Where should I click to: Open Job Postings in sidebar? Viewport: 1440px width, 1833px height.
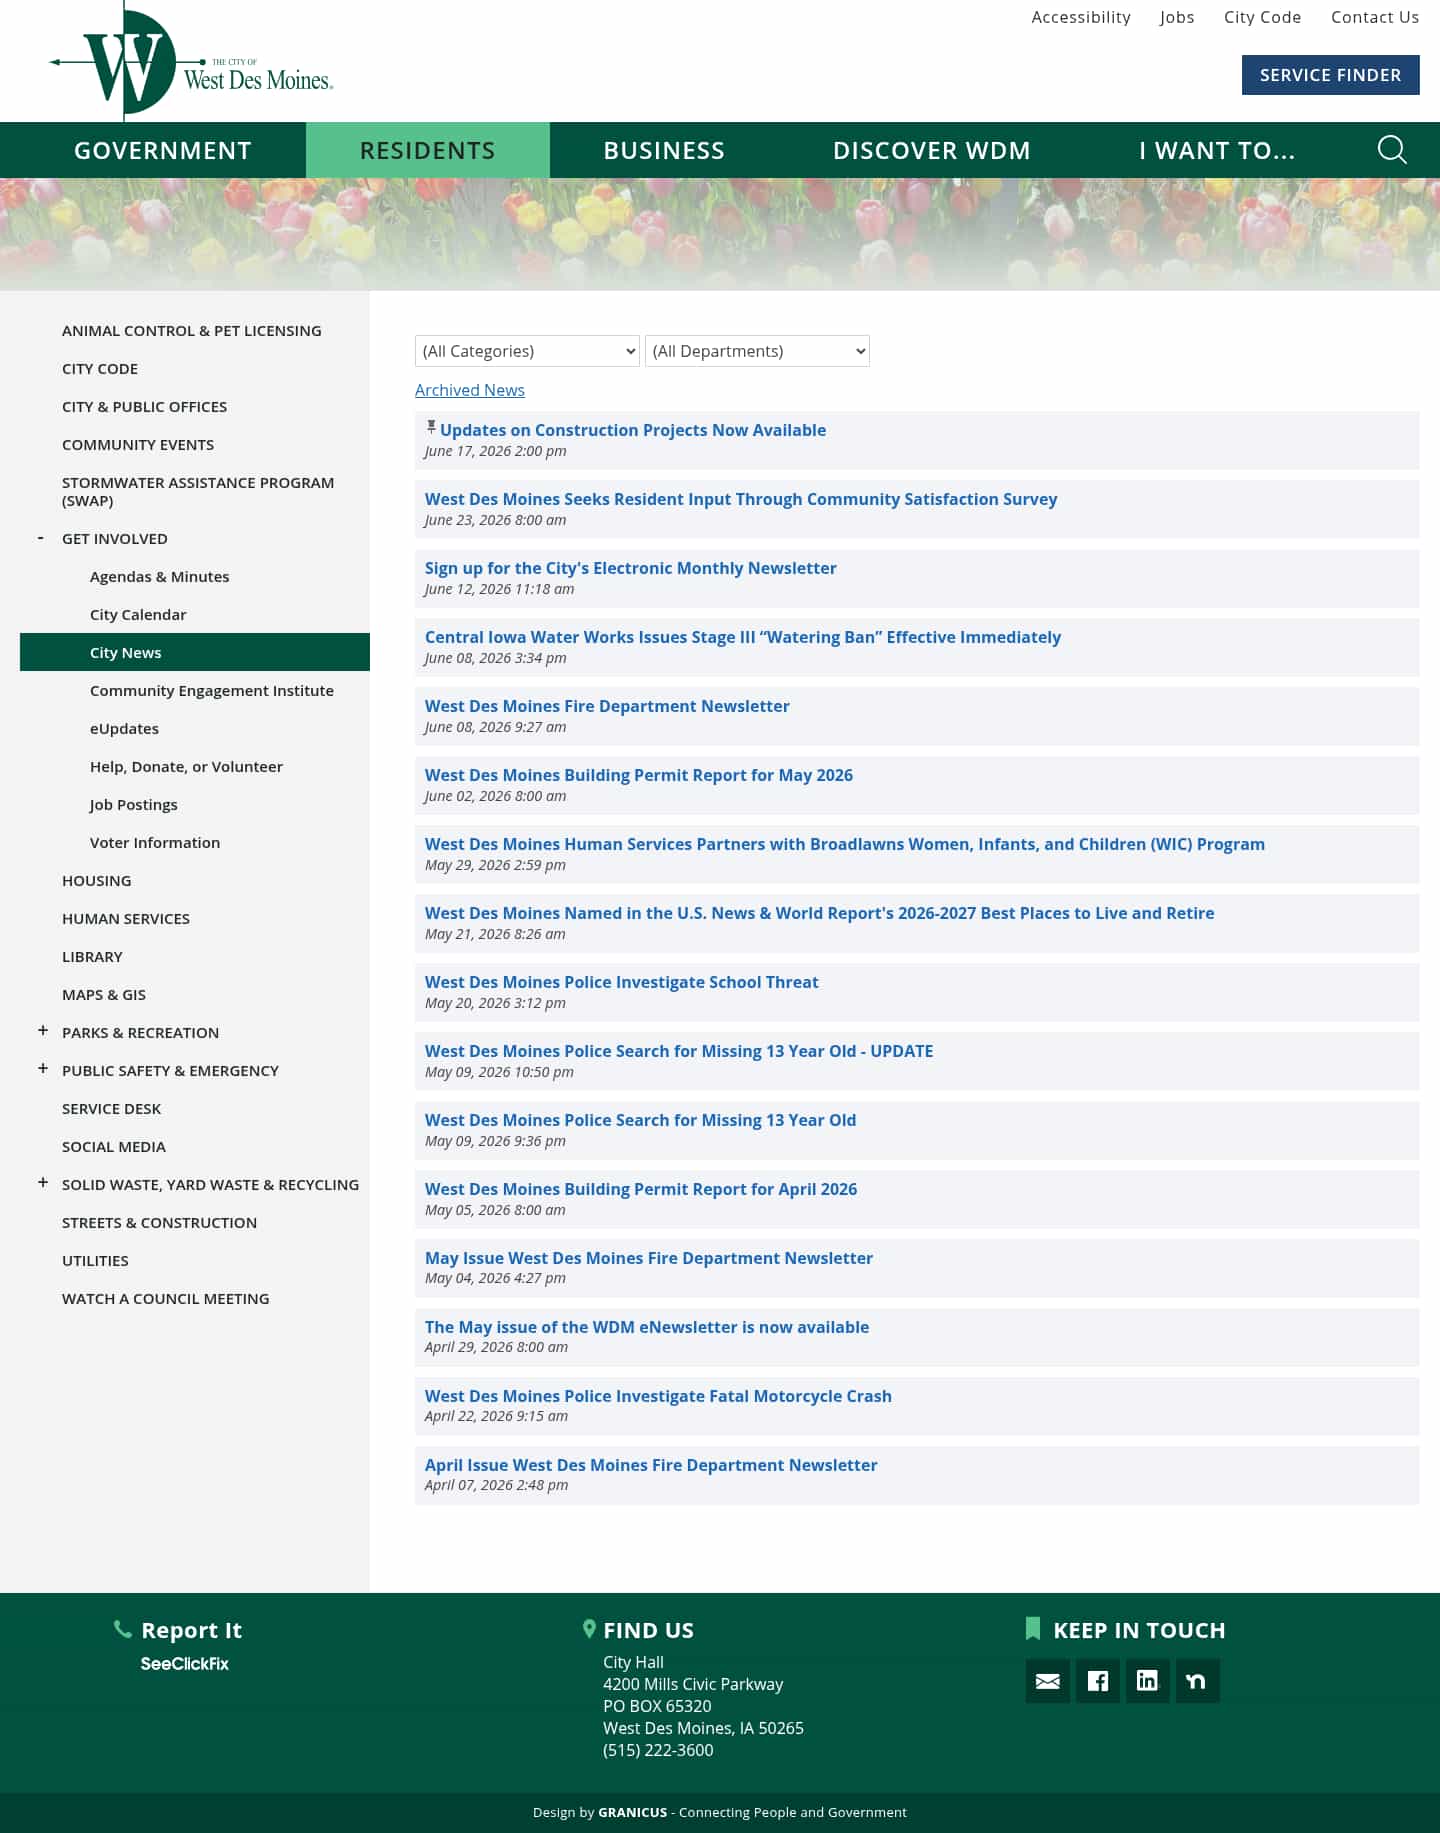click(x=133, y=805)
